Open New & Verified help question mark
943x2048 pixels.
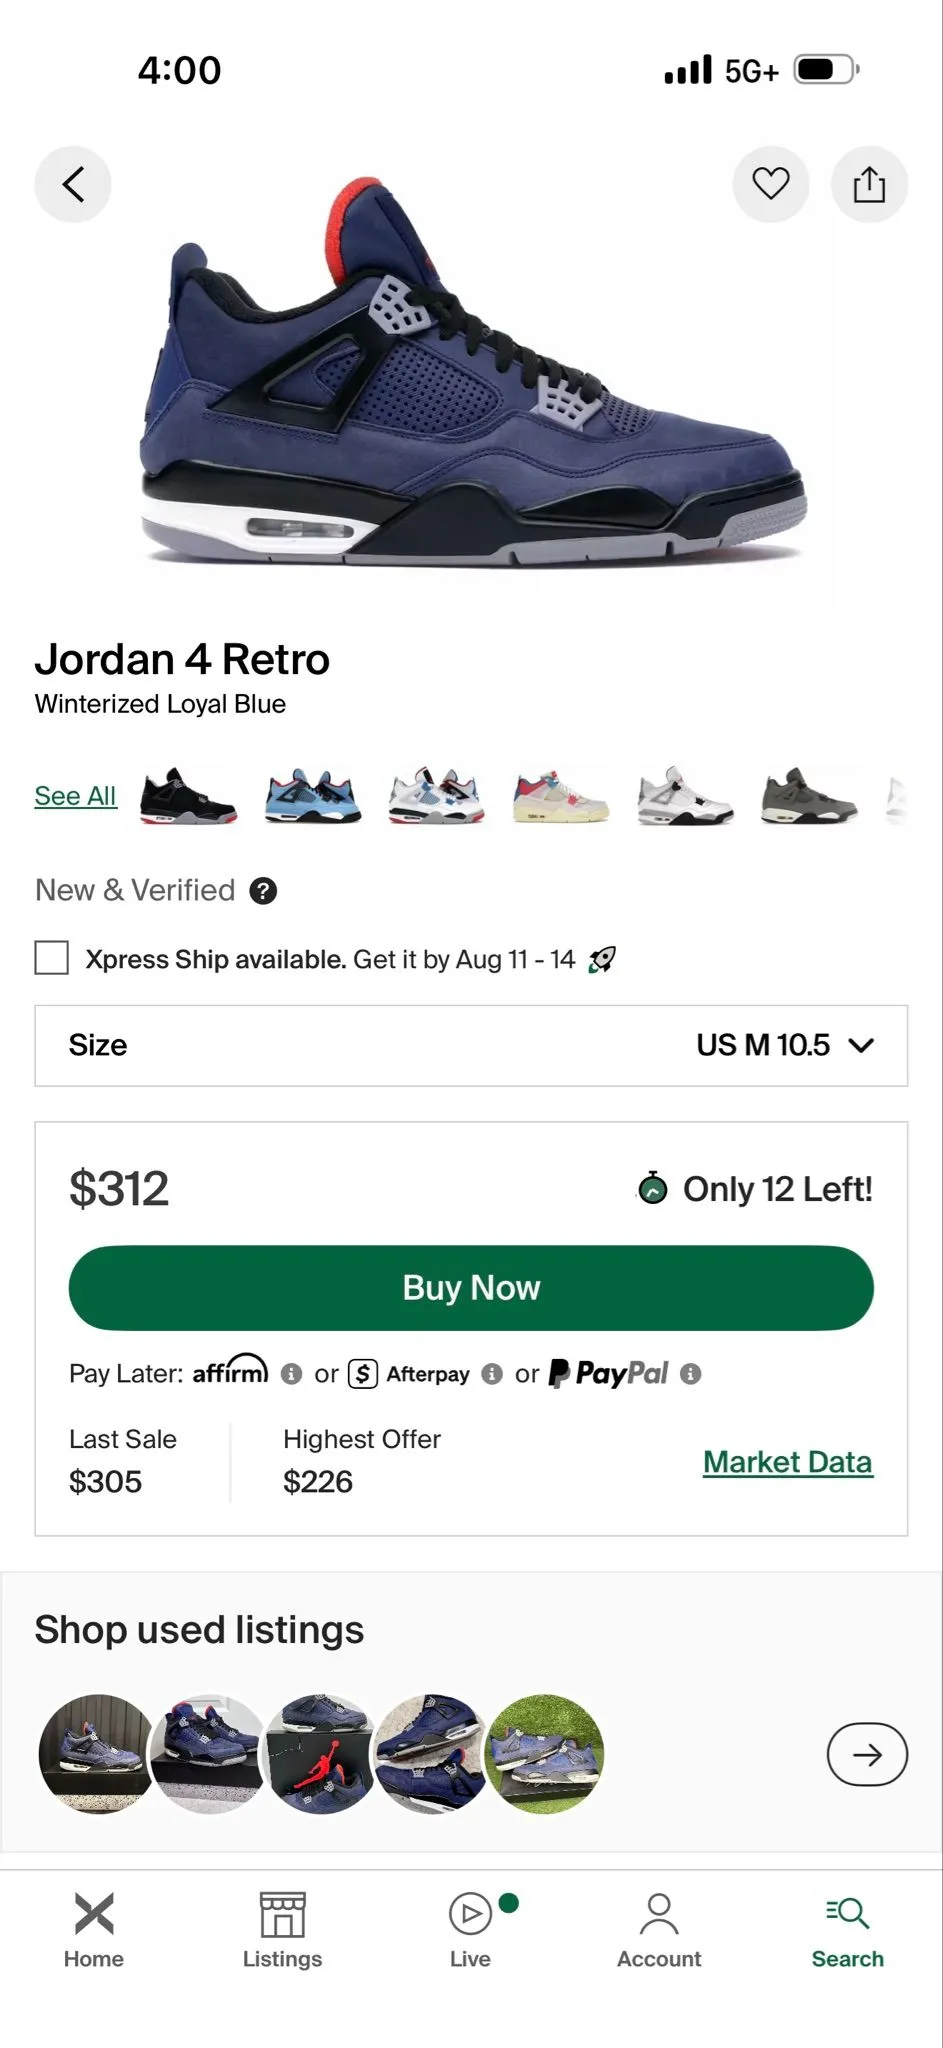263,891
